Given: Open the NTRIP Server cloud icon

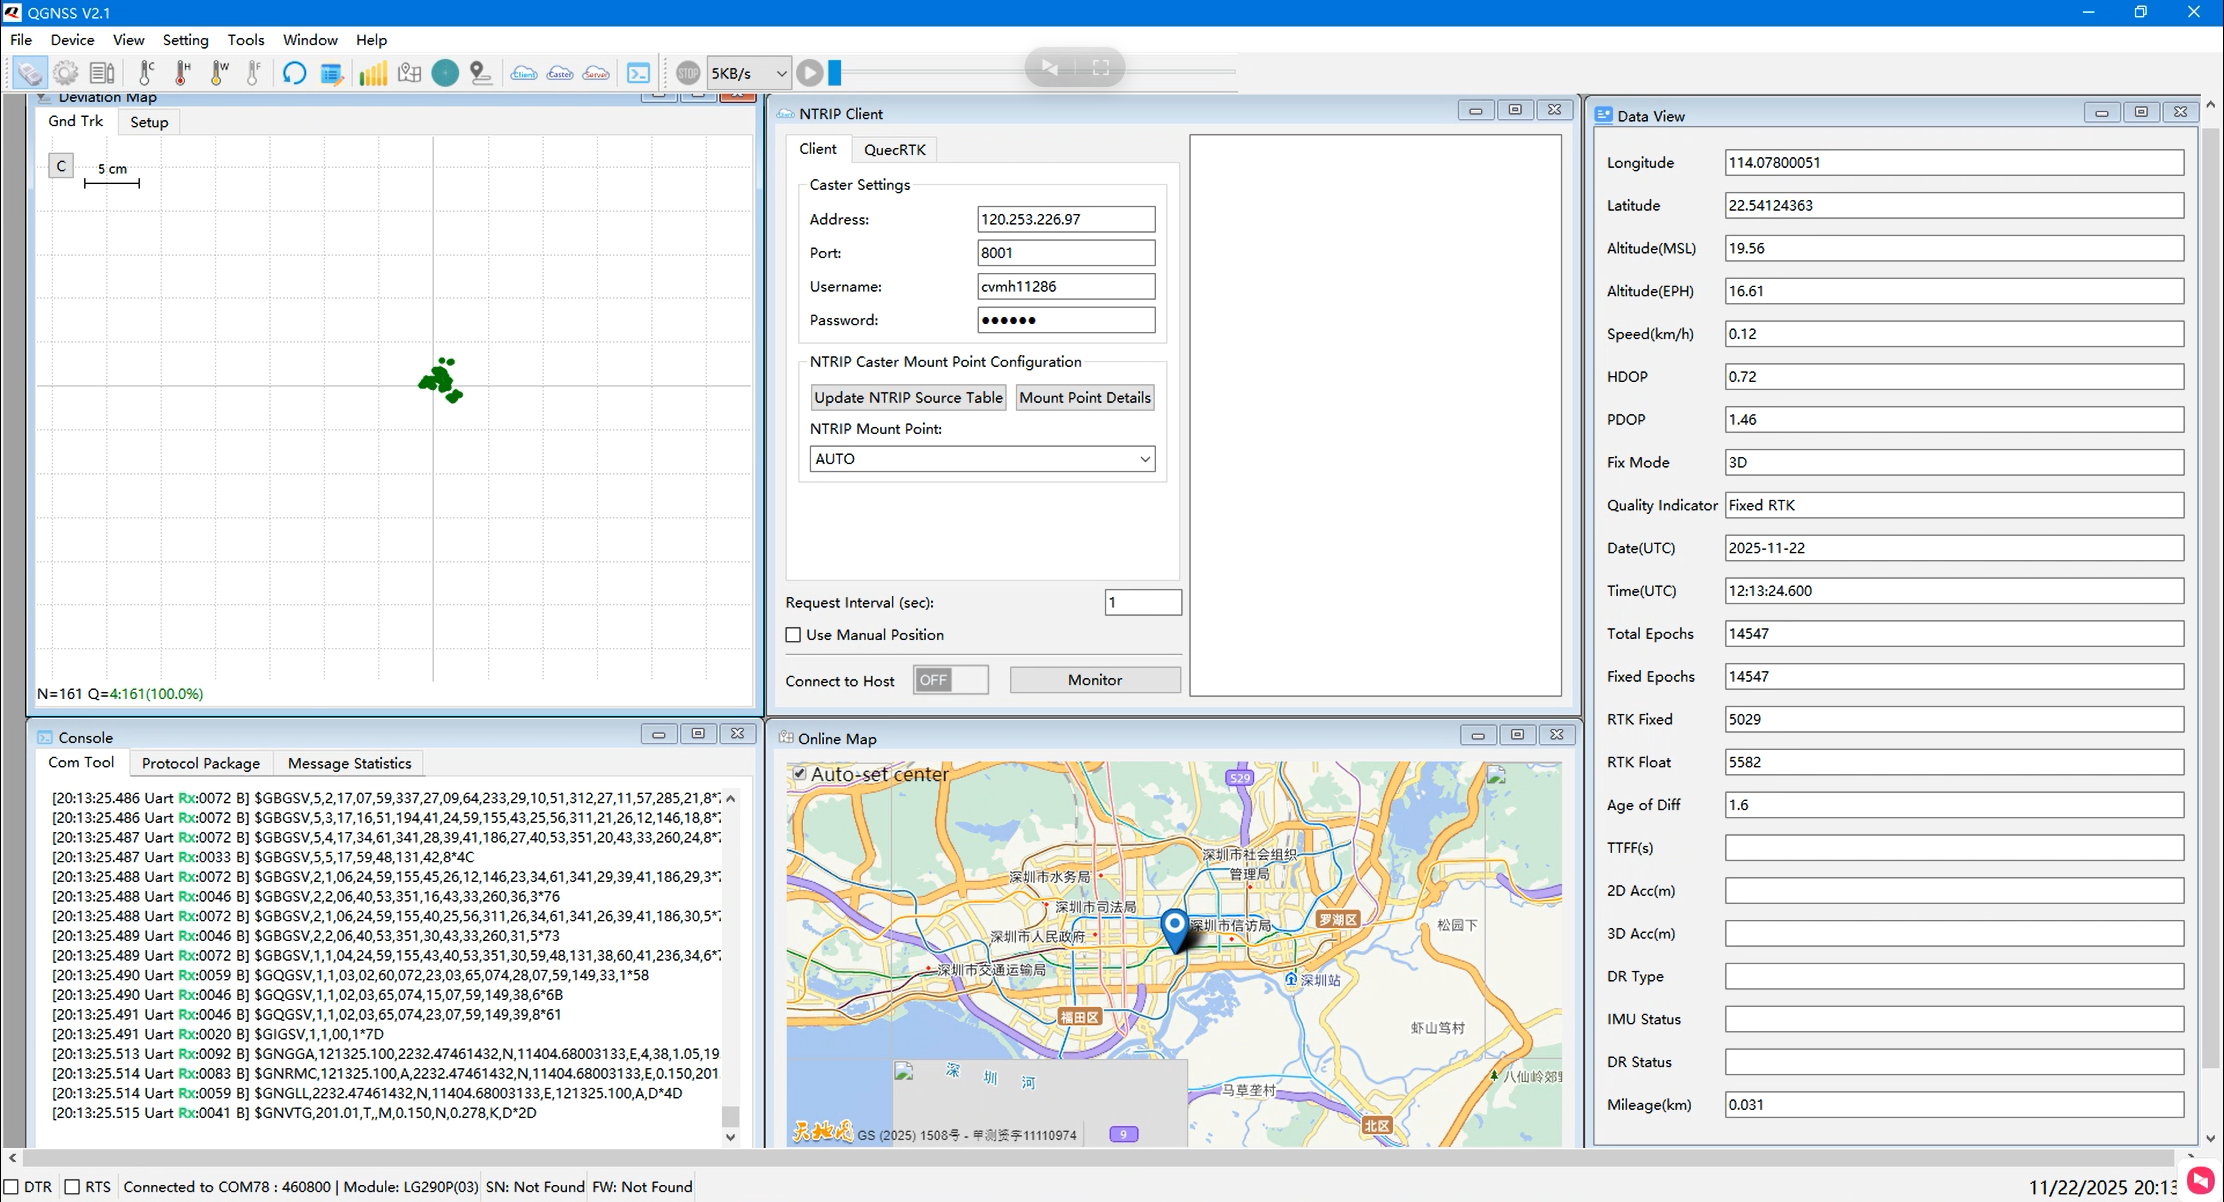Looking at the screenshot, I should (x=596, y=73).
